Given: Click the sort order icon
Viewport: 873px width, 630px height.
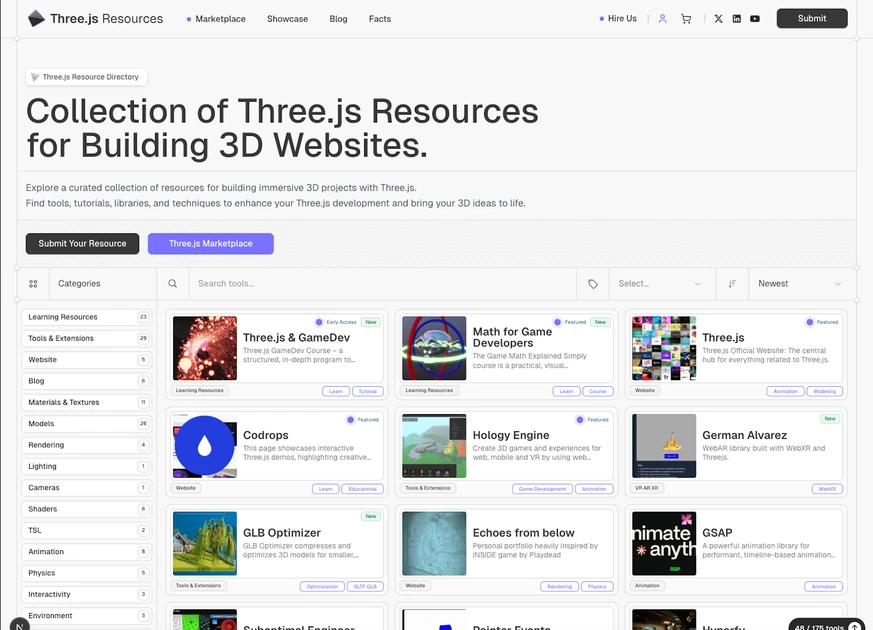Looking at the screenshot, I should tap(732, 284).
